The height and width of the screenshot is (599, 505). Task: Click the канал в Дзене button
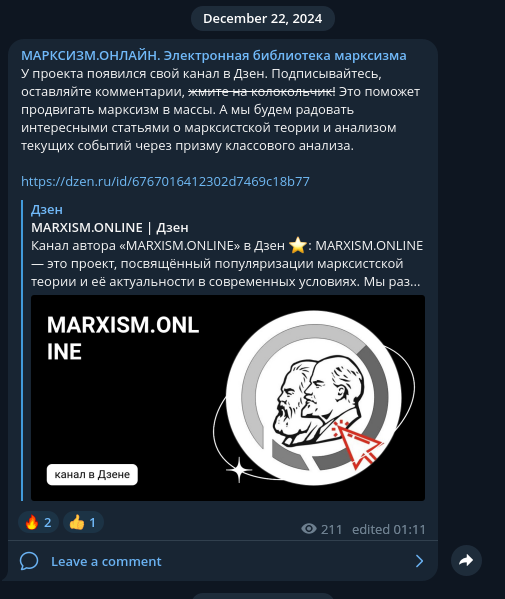click(92, 474)
